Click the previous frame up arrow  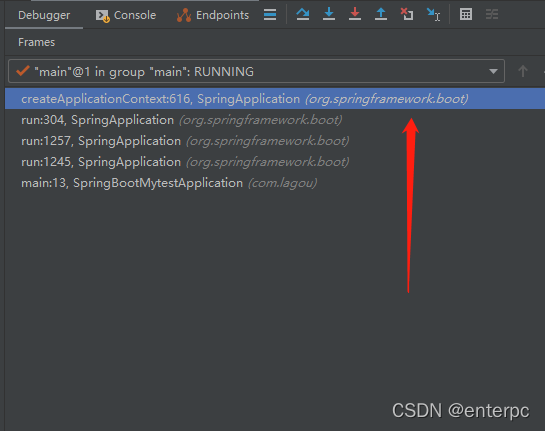coord(523,71)
